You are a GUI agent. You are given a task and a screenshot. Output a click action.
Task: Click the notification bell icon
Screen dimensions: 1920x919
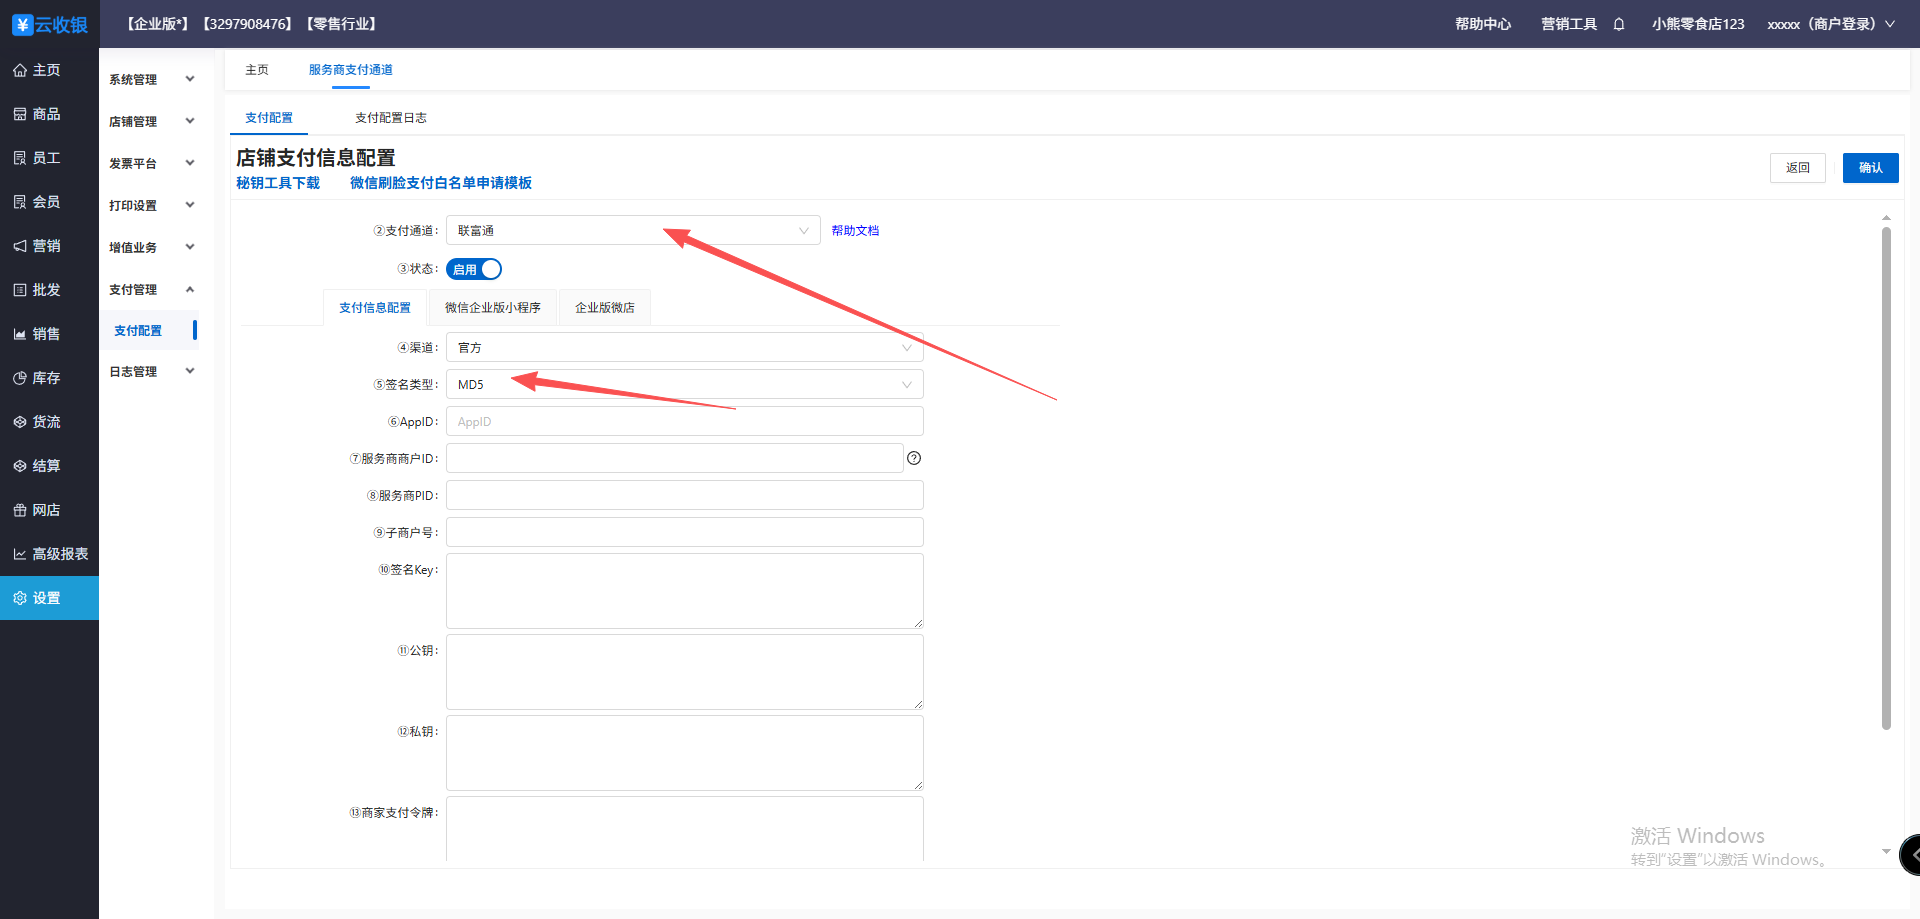coord(1618,24)
